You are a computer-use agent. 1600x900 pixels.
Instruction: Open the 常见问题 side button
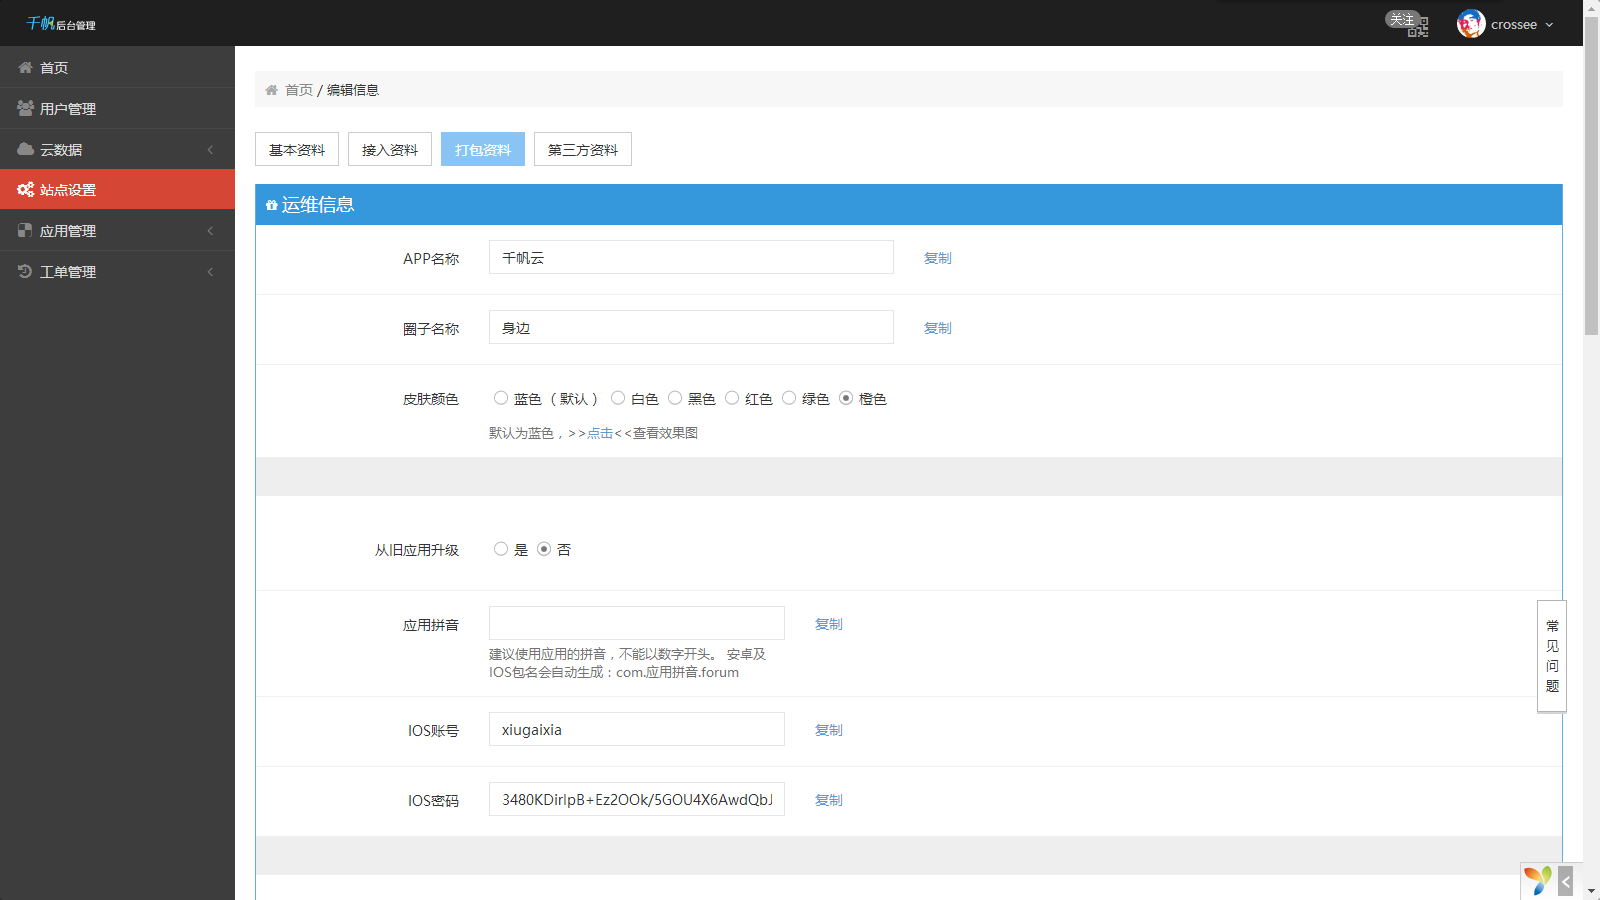tap(1552, 656)
